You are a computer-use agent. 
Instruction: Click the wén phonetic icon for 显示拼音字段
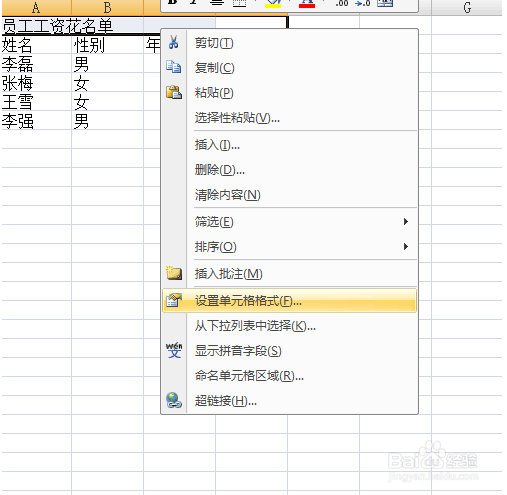pos(174,350)
